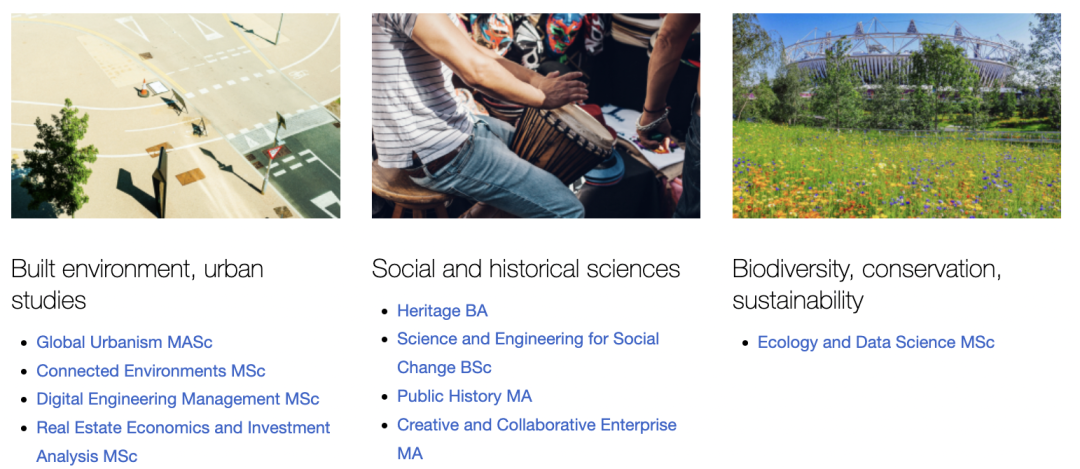This screenshot has width=1080, height=469.
Task: Click the 'Change BSc' wrapped link text
Action: pyautogui.click(x=444, y=368)
